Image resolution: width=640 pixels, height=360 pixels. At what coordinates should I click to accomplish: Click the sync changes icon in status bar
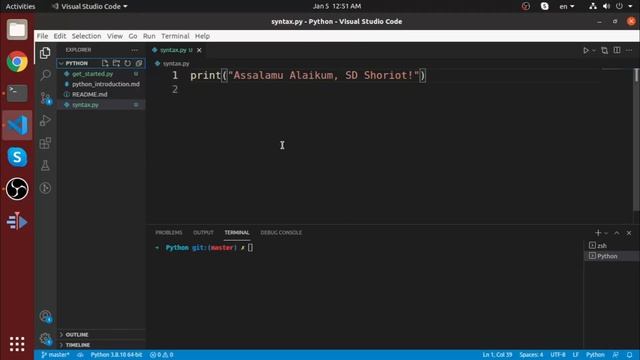coord(80,355)
